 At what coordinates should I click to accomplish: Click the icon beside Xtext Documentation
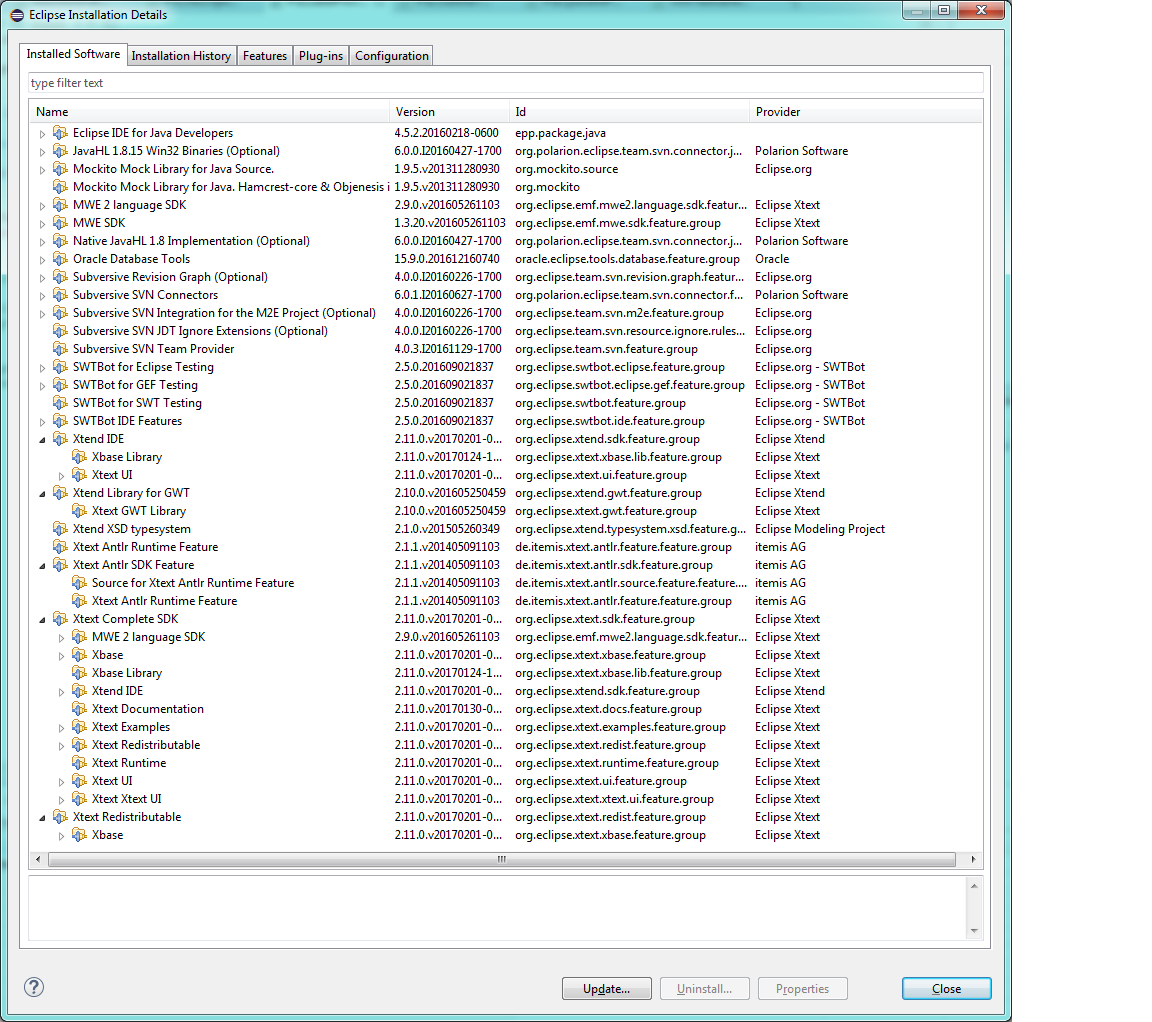[79, 709]
